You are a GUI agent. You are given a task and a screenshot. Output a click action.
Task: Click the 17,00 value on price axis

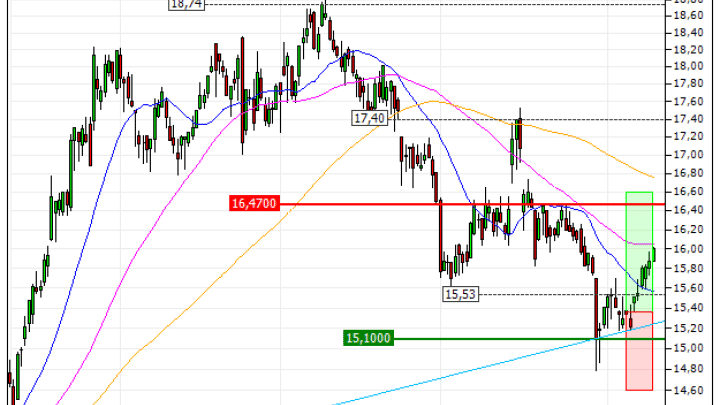pyautogui.click(x=688, y=155)
